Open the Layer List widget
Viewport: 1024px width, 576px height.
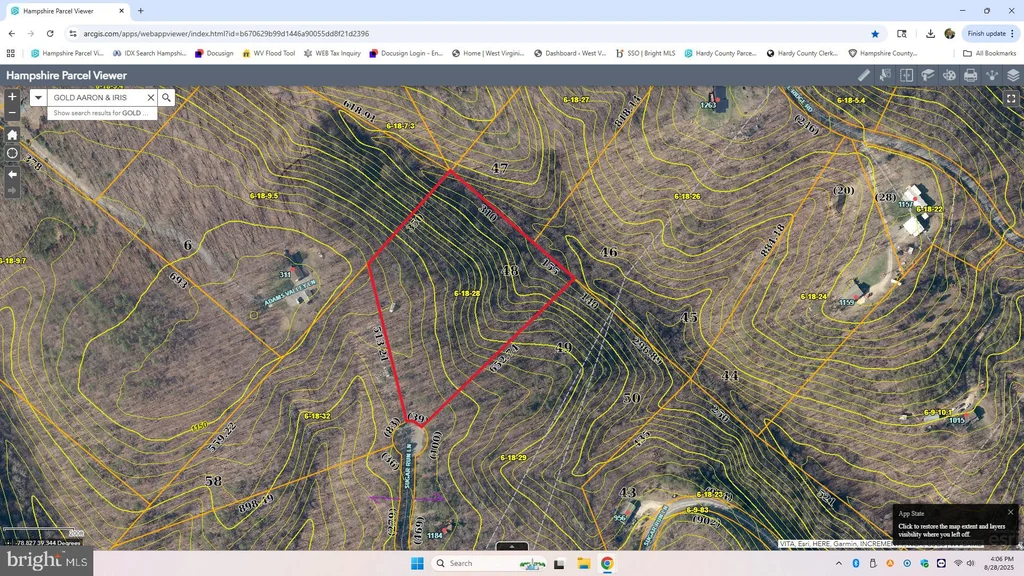coord(1013,76)
